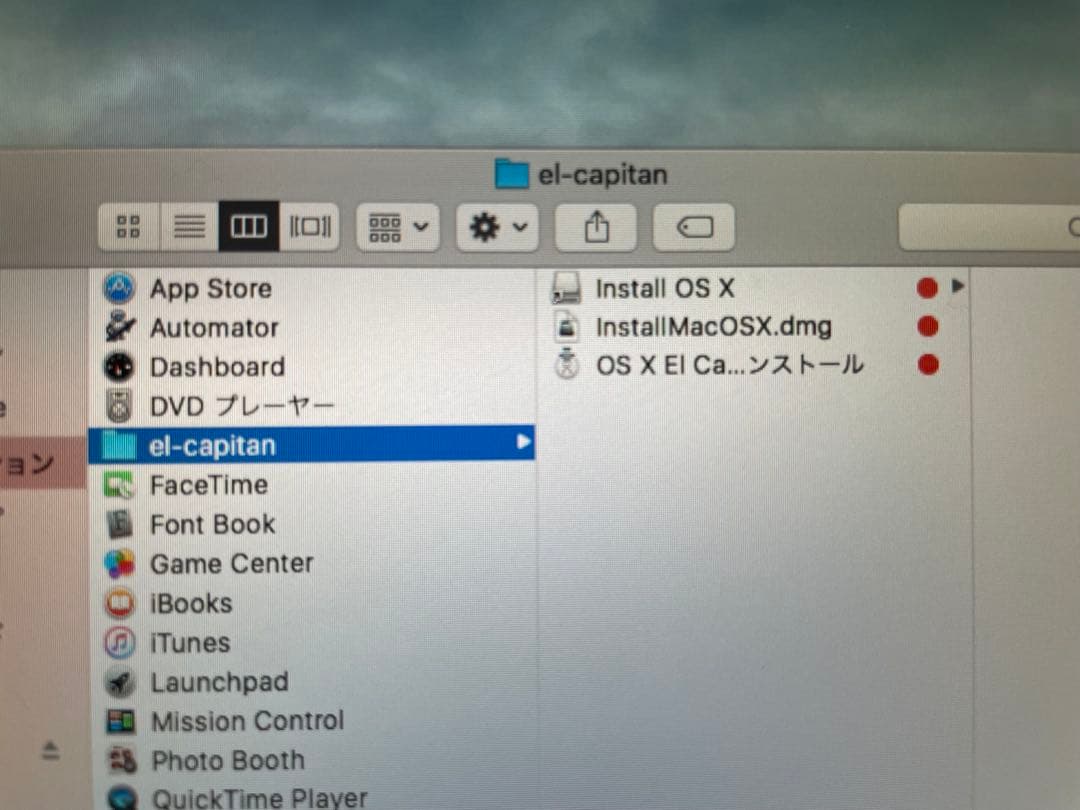
Task: Switch to list view in the toolbar
Action: click(x=188, y=226)
